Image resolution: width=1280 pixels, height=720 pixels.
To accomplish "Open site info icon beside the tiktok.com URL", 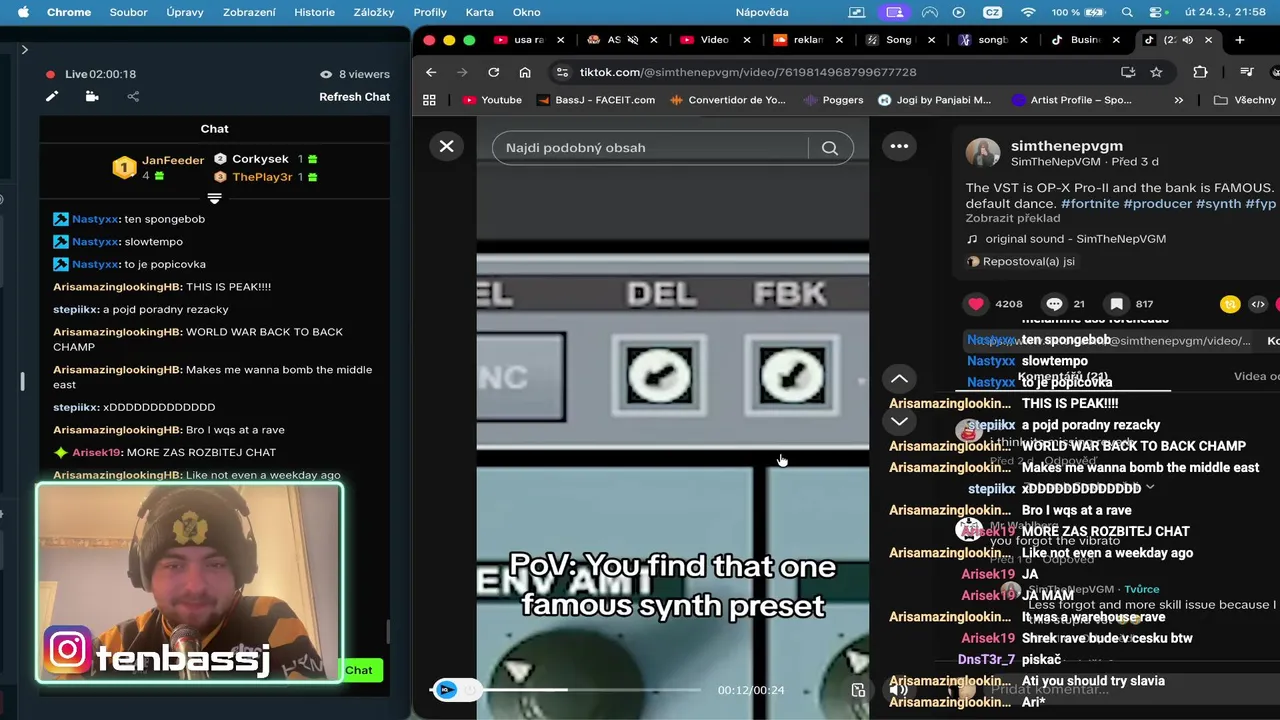I will (x=562, y=72).
